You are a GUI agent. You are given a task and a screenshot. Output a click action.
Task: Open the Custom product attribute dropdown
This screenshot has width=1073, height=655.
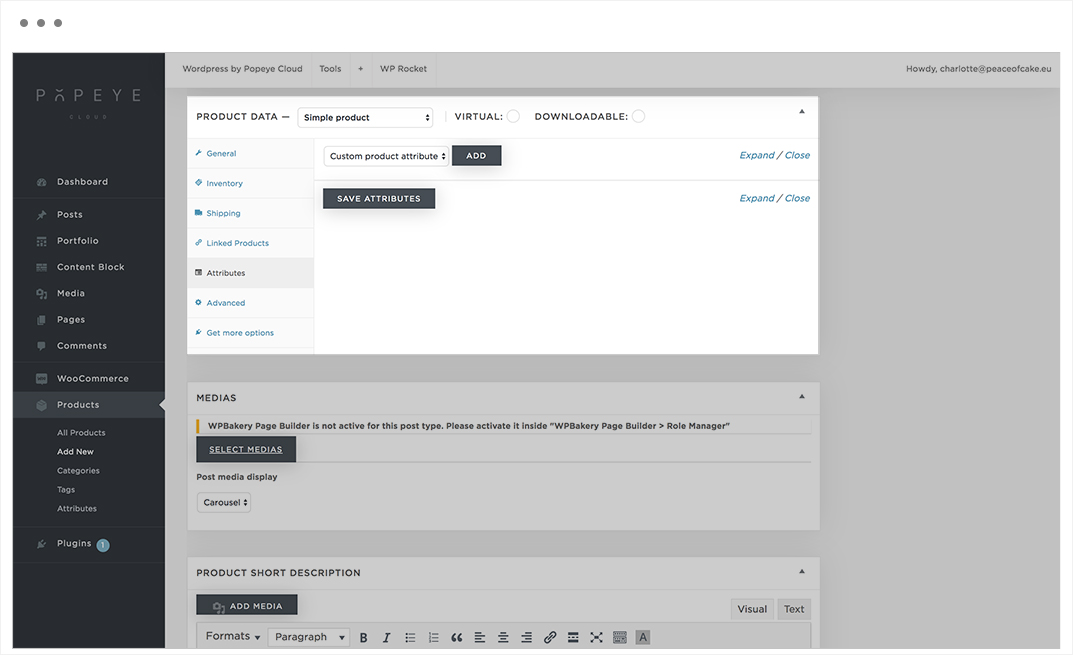click(386, 156)
